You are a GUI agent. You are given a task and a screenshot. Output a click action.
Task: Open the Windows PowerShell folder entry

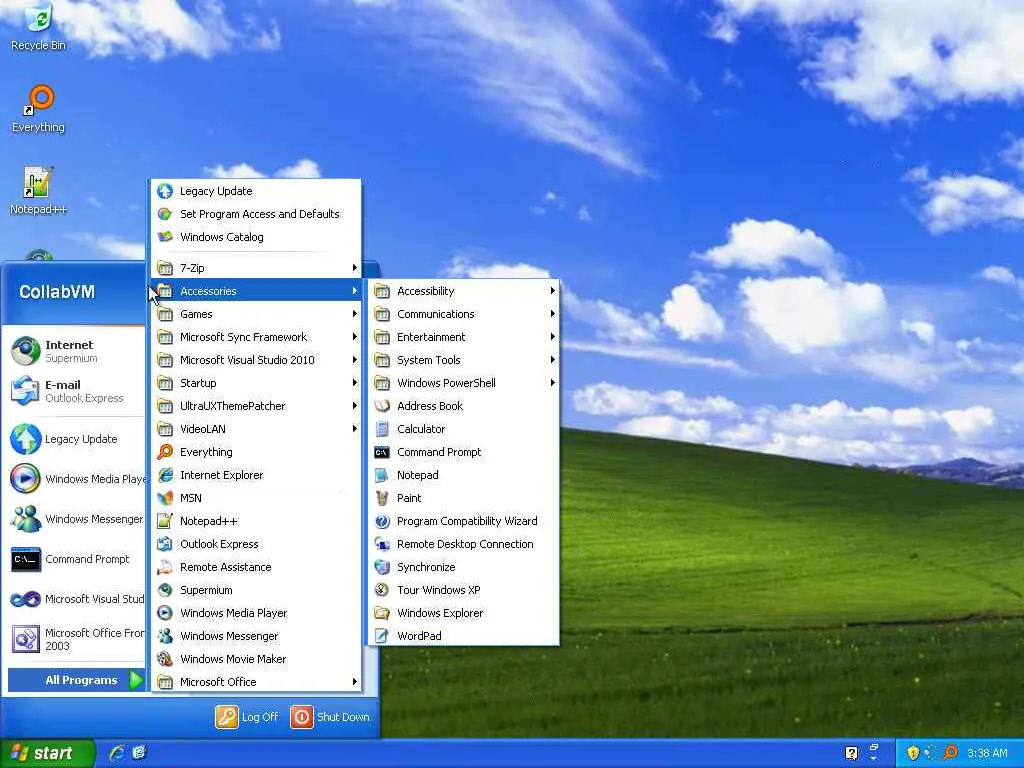[464, 383]
